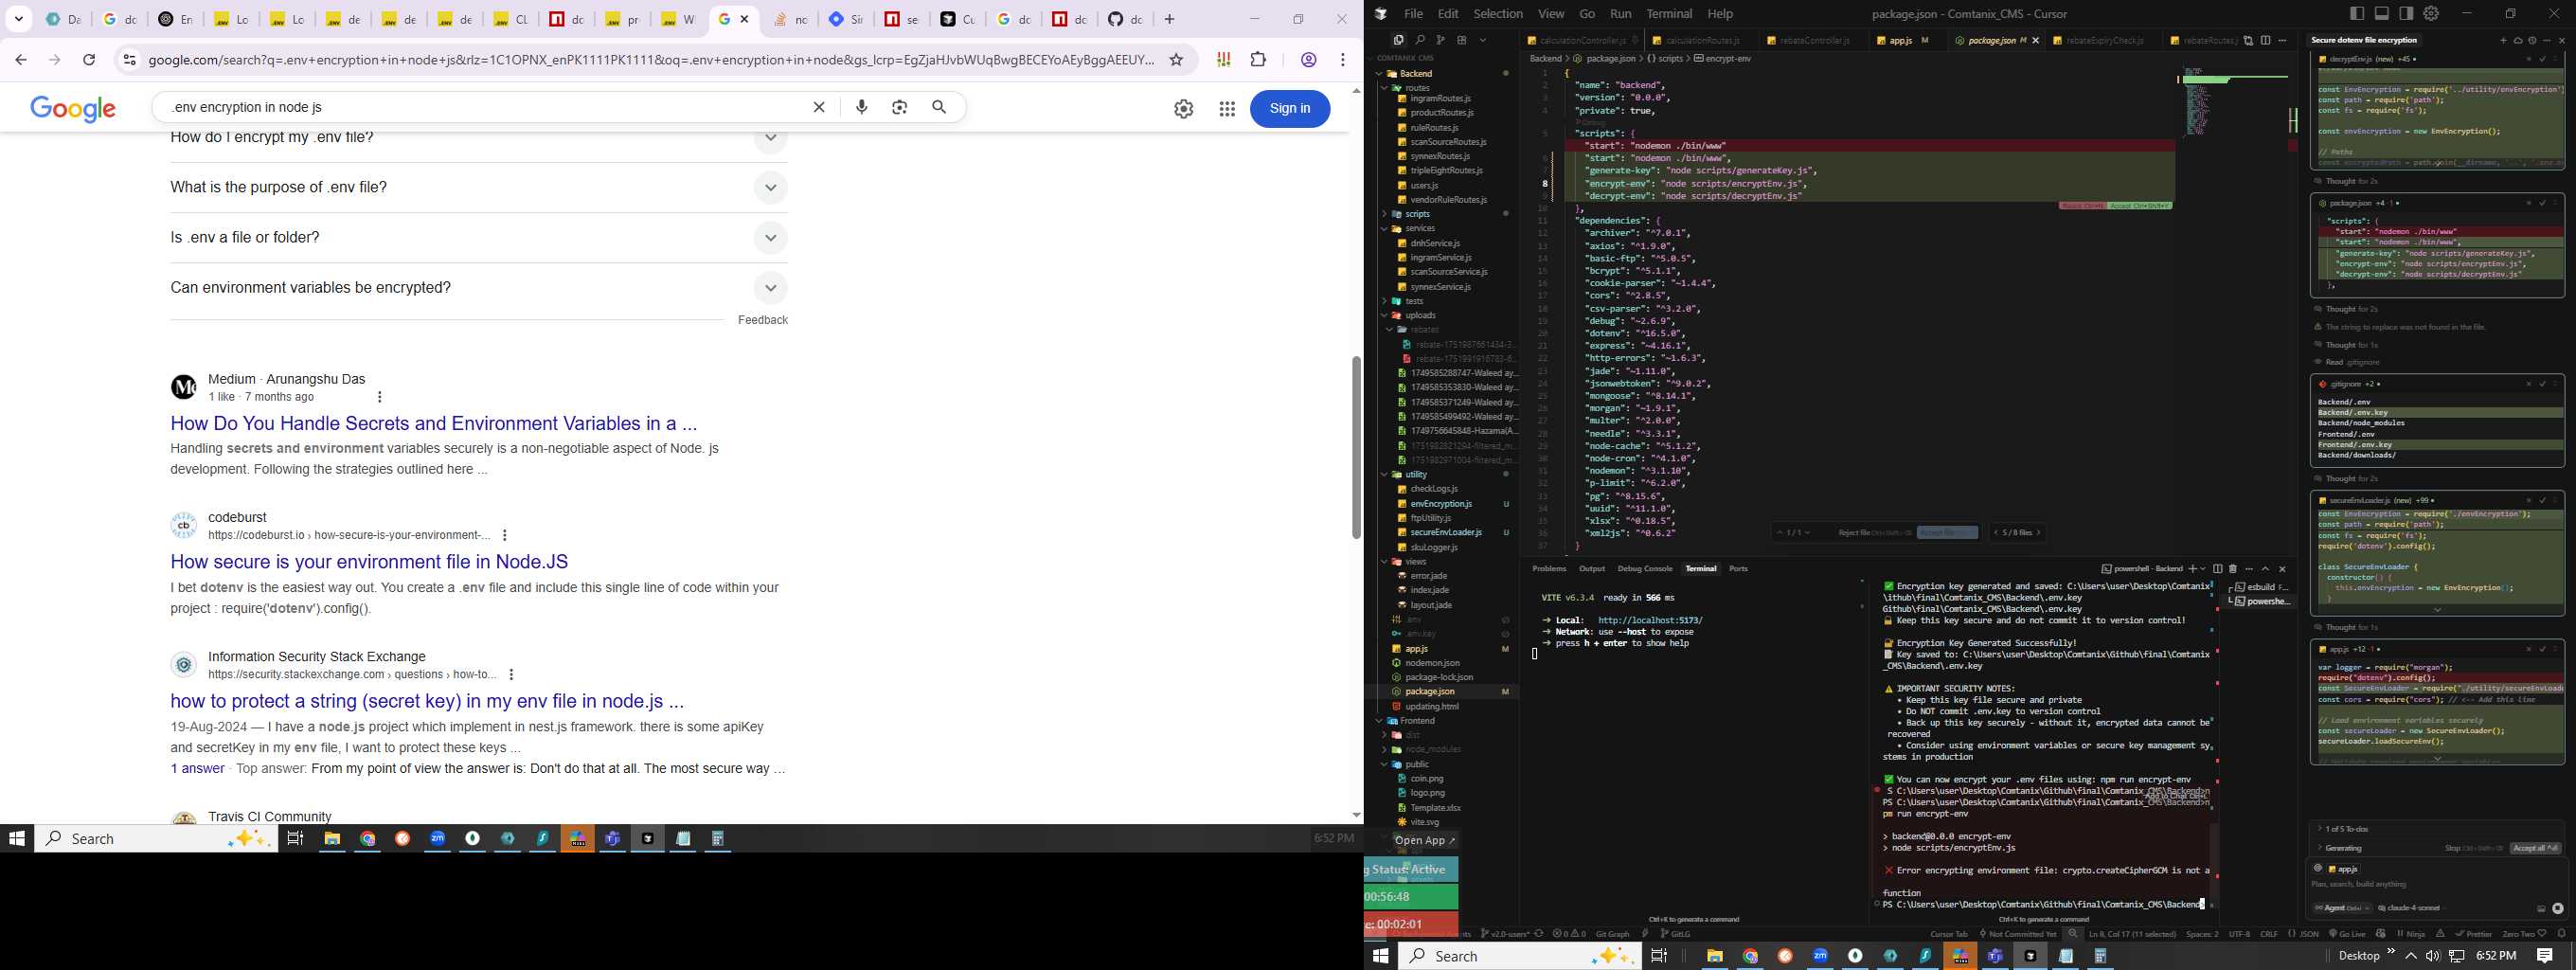This screenshot has height=970, width=2576.
Task: Maximize the terminal panel size
Action: pyautogui.click(x=2266, y=569)
